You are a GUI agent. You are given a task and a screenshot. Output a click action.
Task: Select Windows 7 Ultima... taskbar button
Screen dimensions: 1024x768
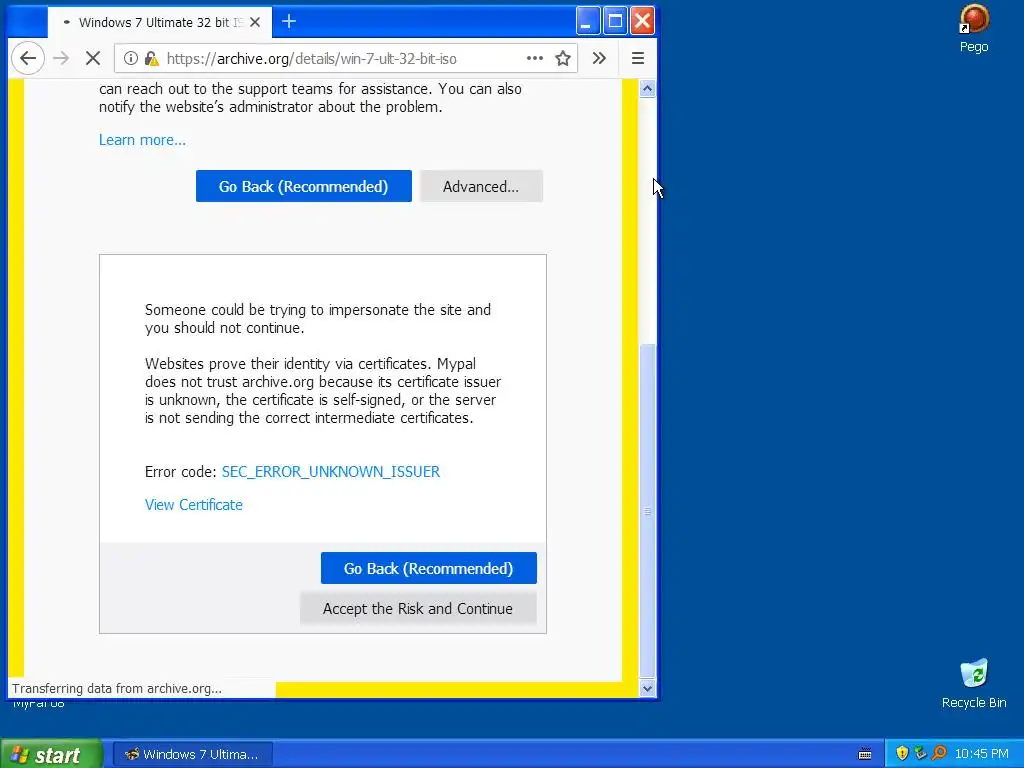click(193, 754)
